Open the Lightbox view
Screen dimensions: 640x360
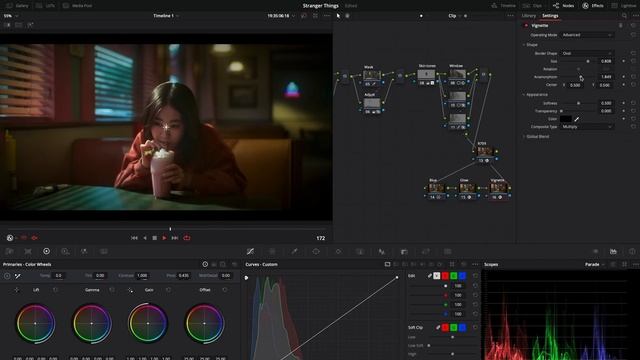(625, 6)
